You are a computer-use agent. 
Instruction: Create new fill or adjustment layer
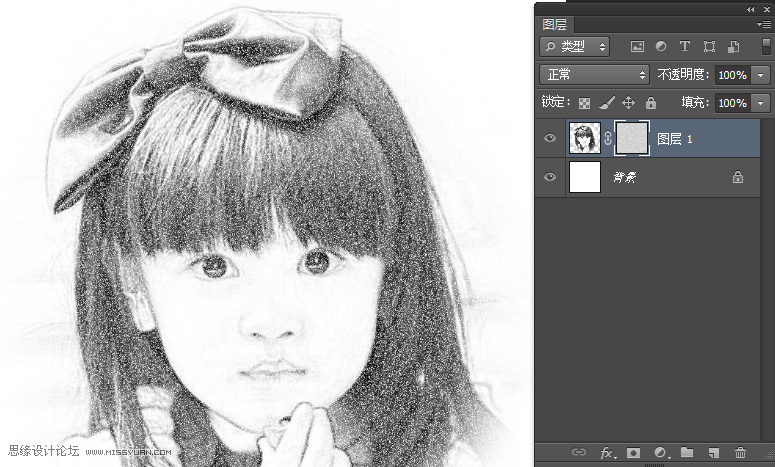661,453
